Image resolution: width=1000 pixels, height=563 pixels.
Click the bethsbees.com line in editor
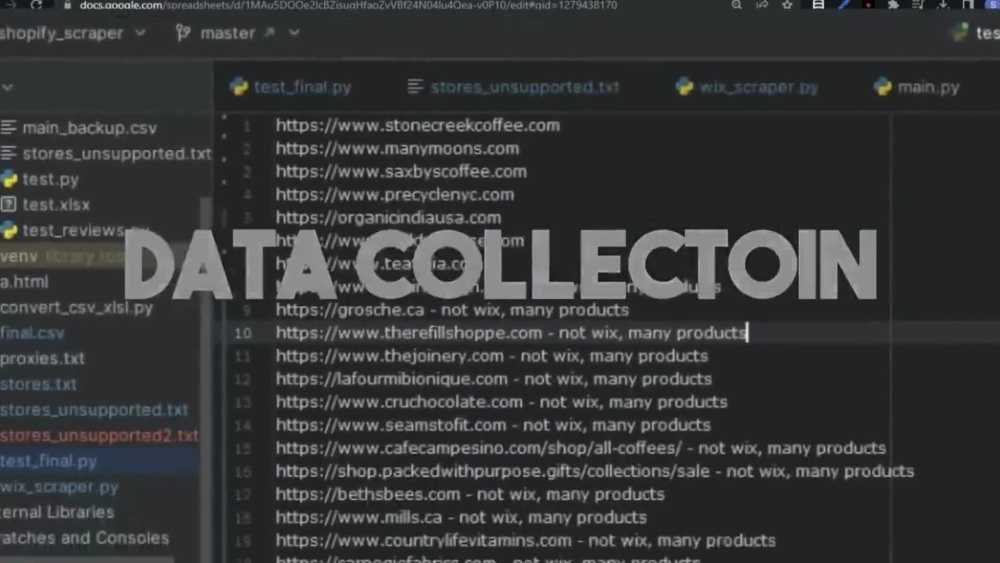[x=470, y=494]
